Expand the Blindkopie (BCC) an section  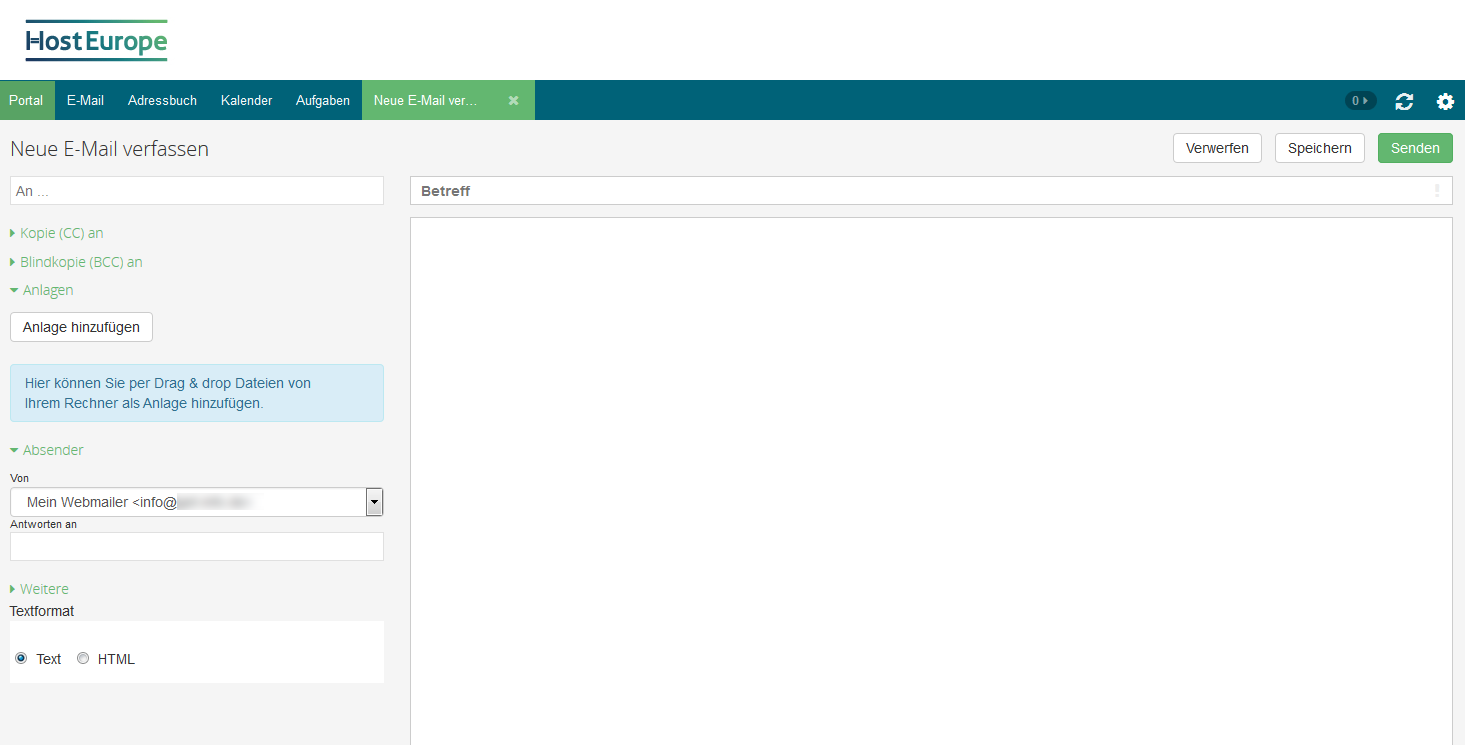pyautogui.click(x=76, y=261)
